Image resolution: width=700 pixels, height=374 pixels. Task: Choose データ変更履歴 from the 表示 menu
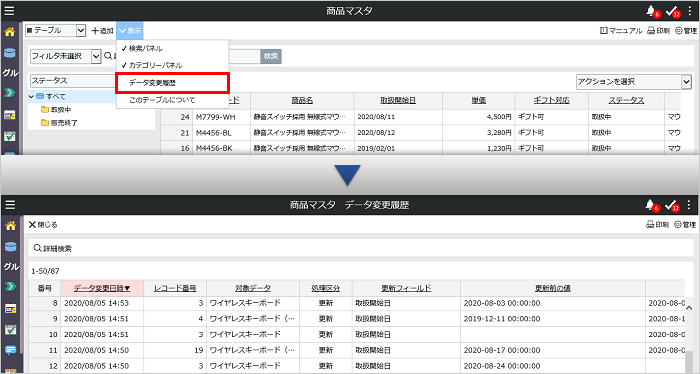point(172,83)
